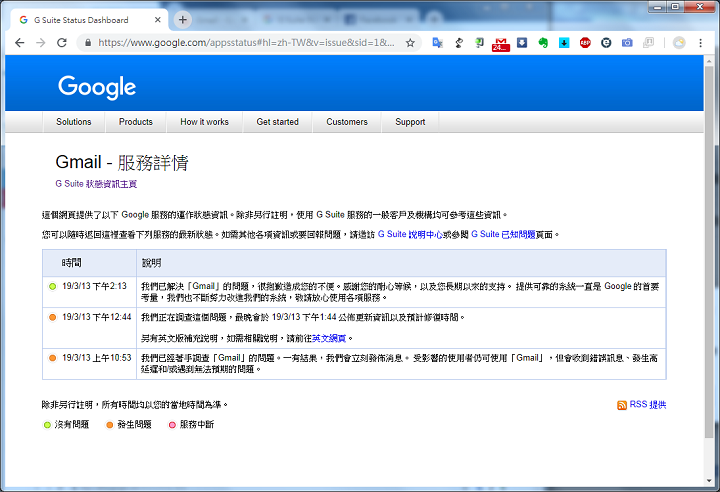The height and width of the screenshot is (492, 720).
Task: Click the 19/3/13 上午10:53 timestamp
Action: [x=96, y=358]
